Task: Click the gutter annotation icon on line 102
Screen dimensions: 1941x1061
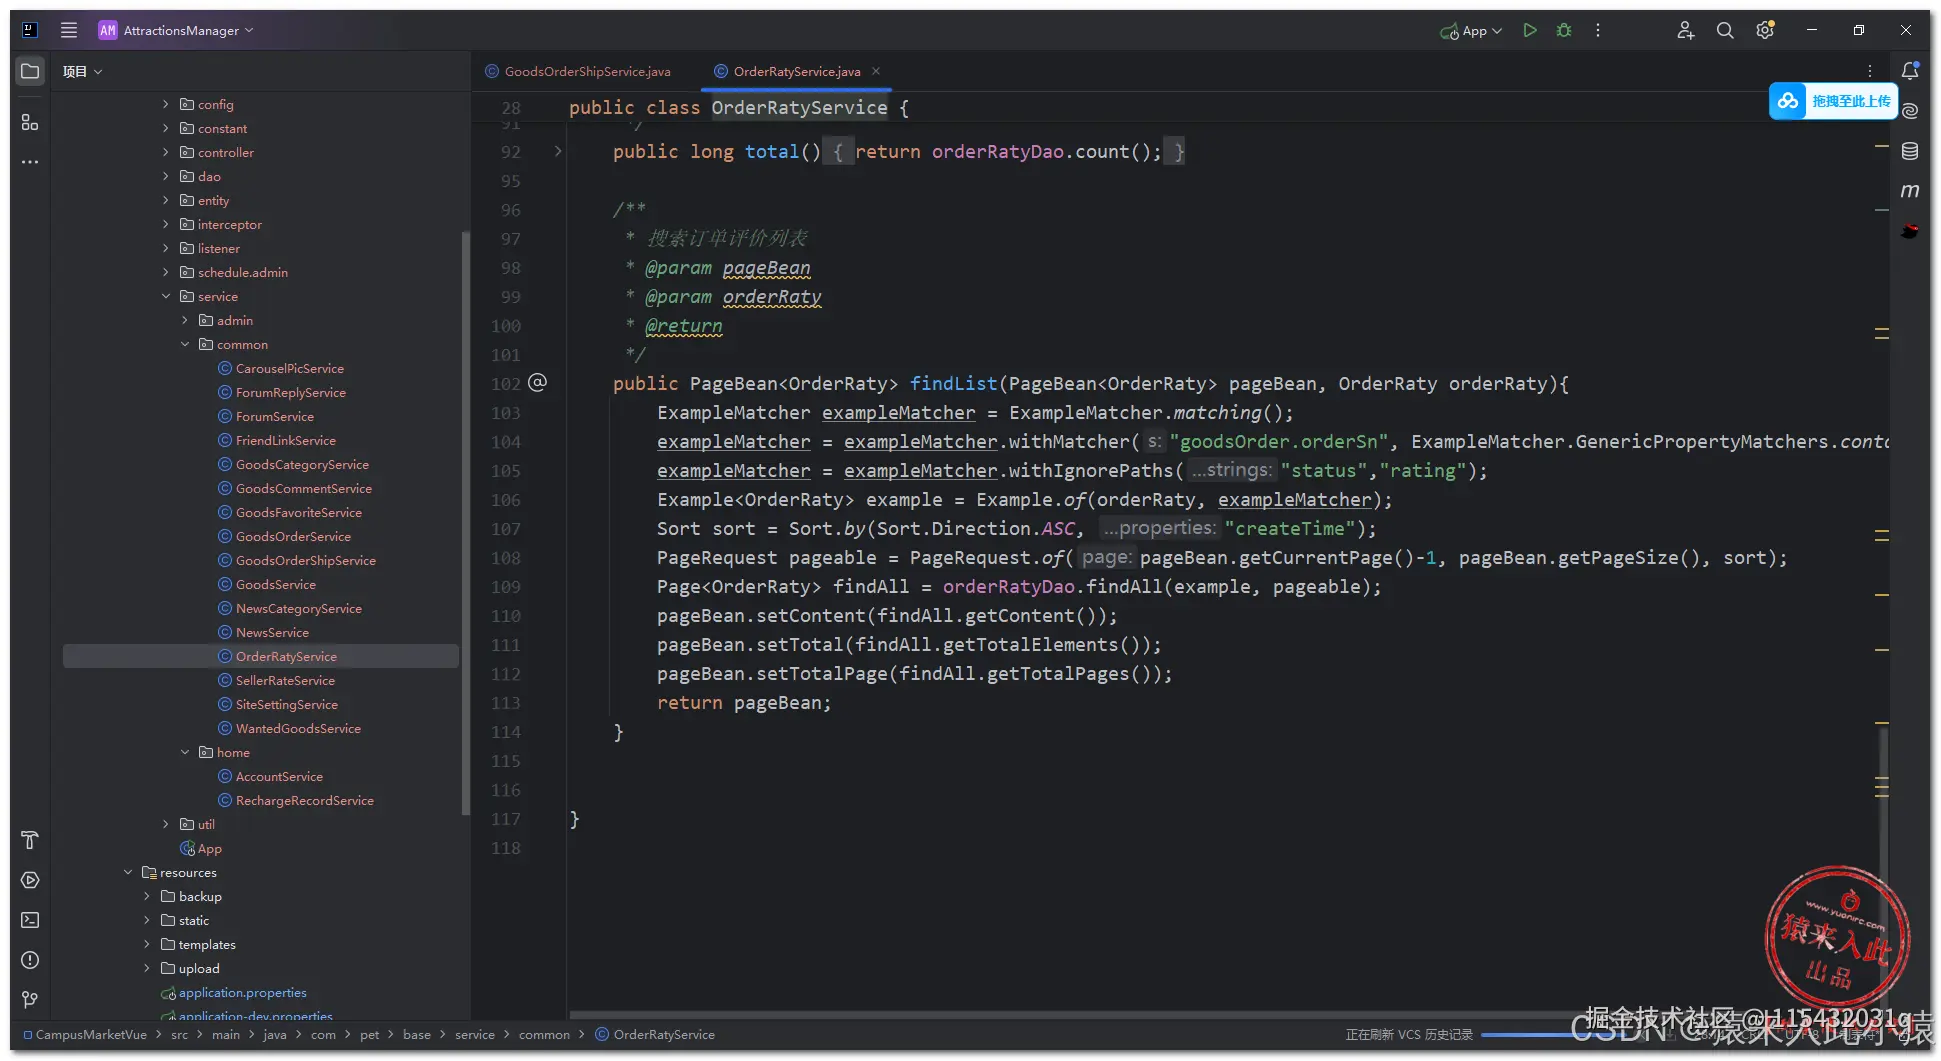Action: (537, 382)
